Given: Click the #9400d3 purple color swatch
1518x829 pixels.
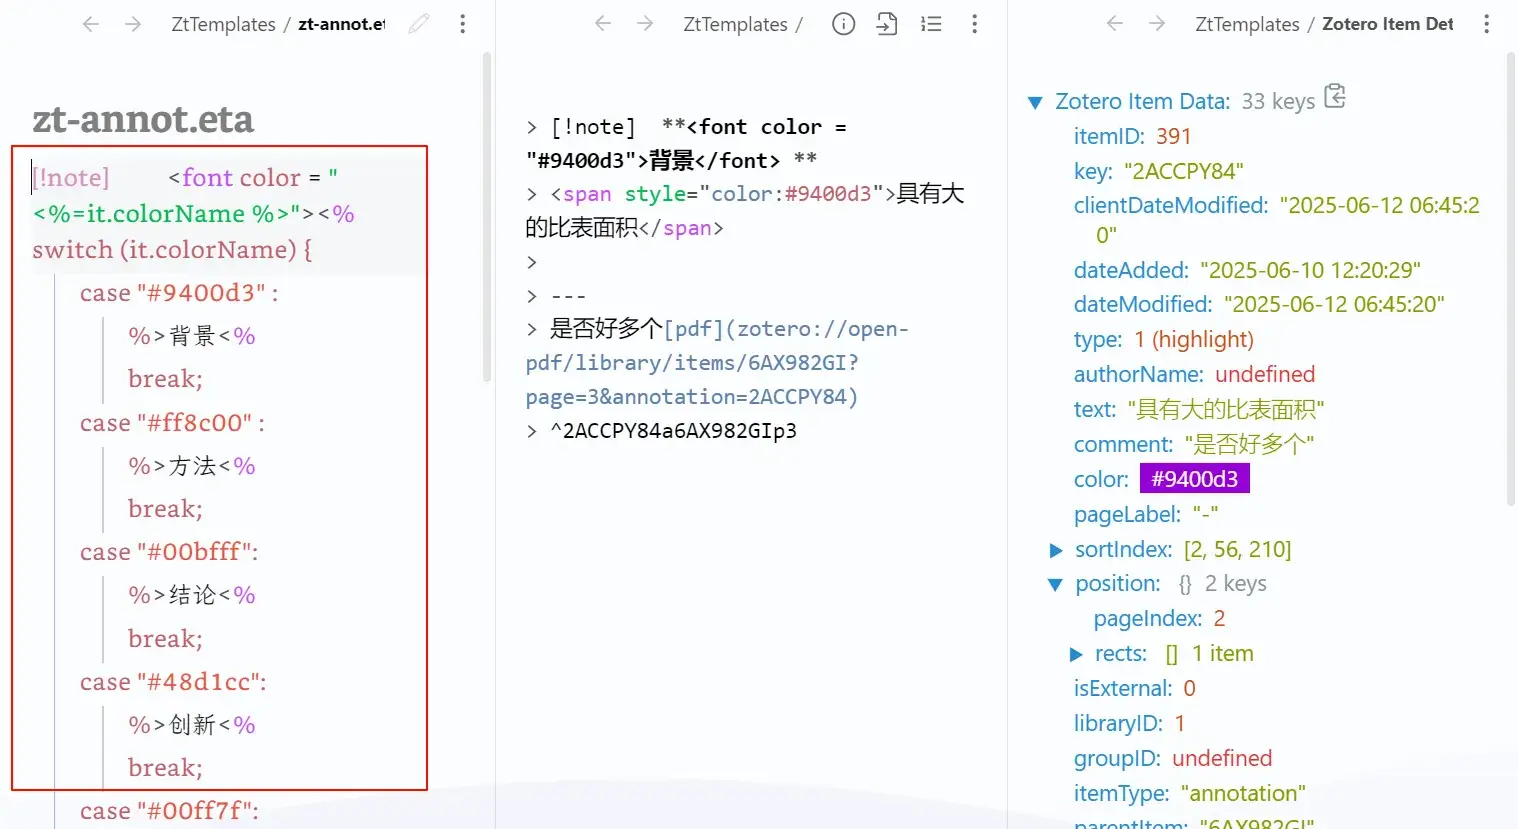Looking at the screenshot, I should pos(1194,479).
